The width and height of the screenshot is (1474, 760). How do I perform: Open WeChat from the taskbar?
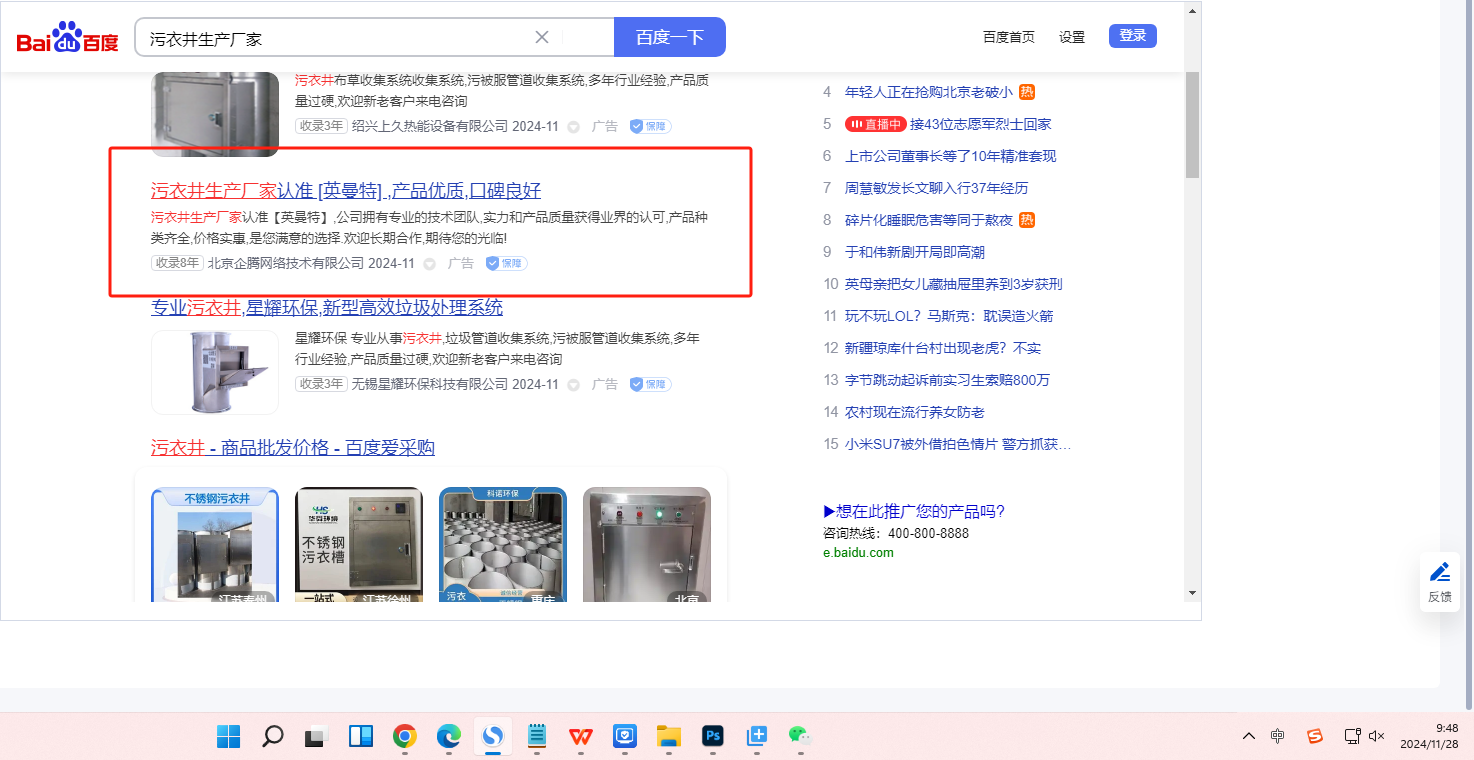[x=799, y=737]
